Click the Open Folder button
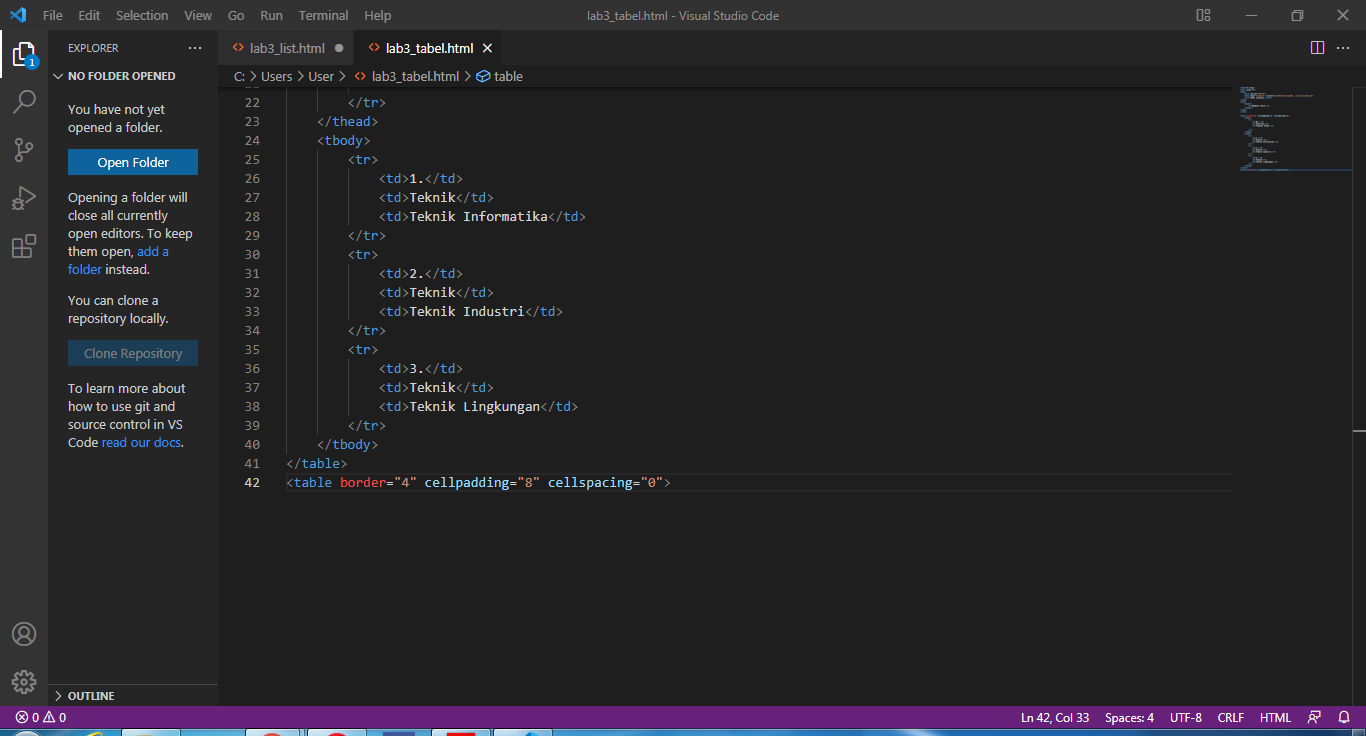This screenshot has height=736, width=1366. coord(132,161)
